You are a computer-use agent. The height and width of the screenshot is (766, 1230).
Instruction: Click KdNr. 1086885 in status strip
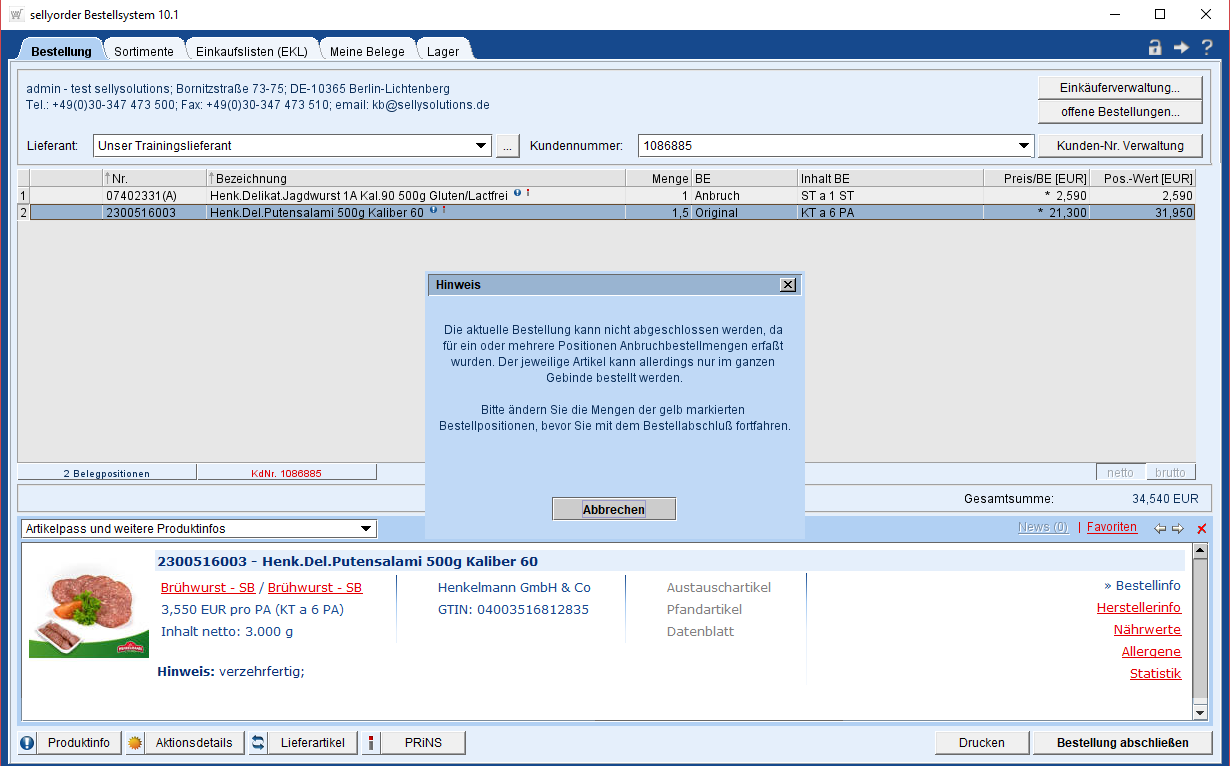point(286,473)
